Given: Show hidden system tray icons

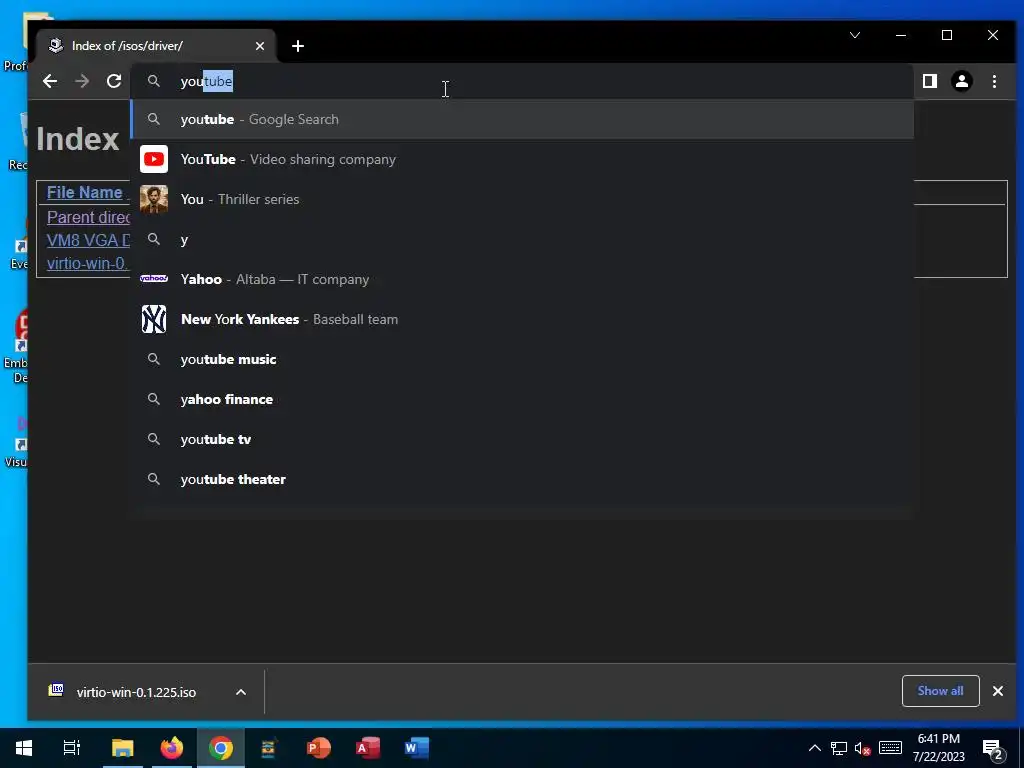Looking at the screenshot, I should click(x=814, y=748).
